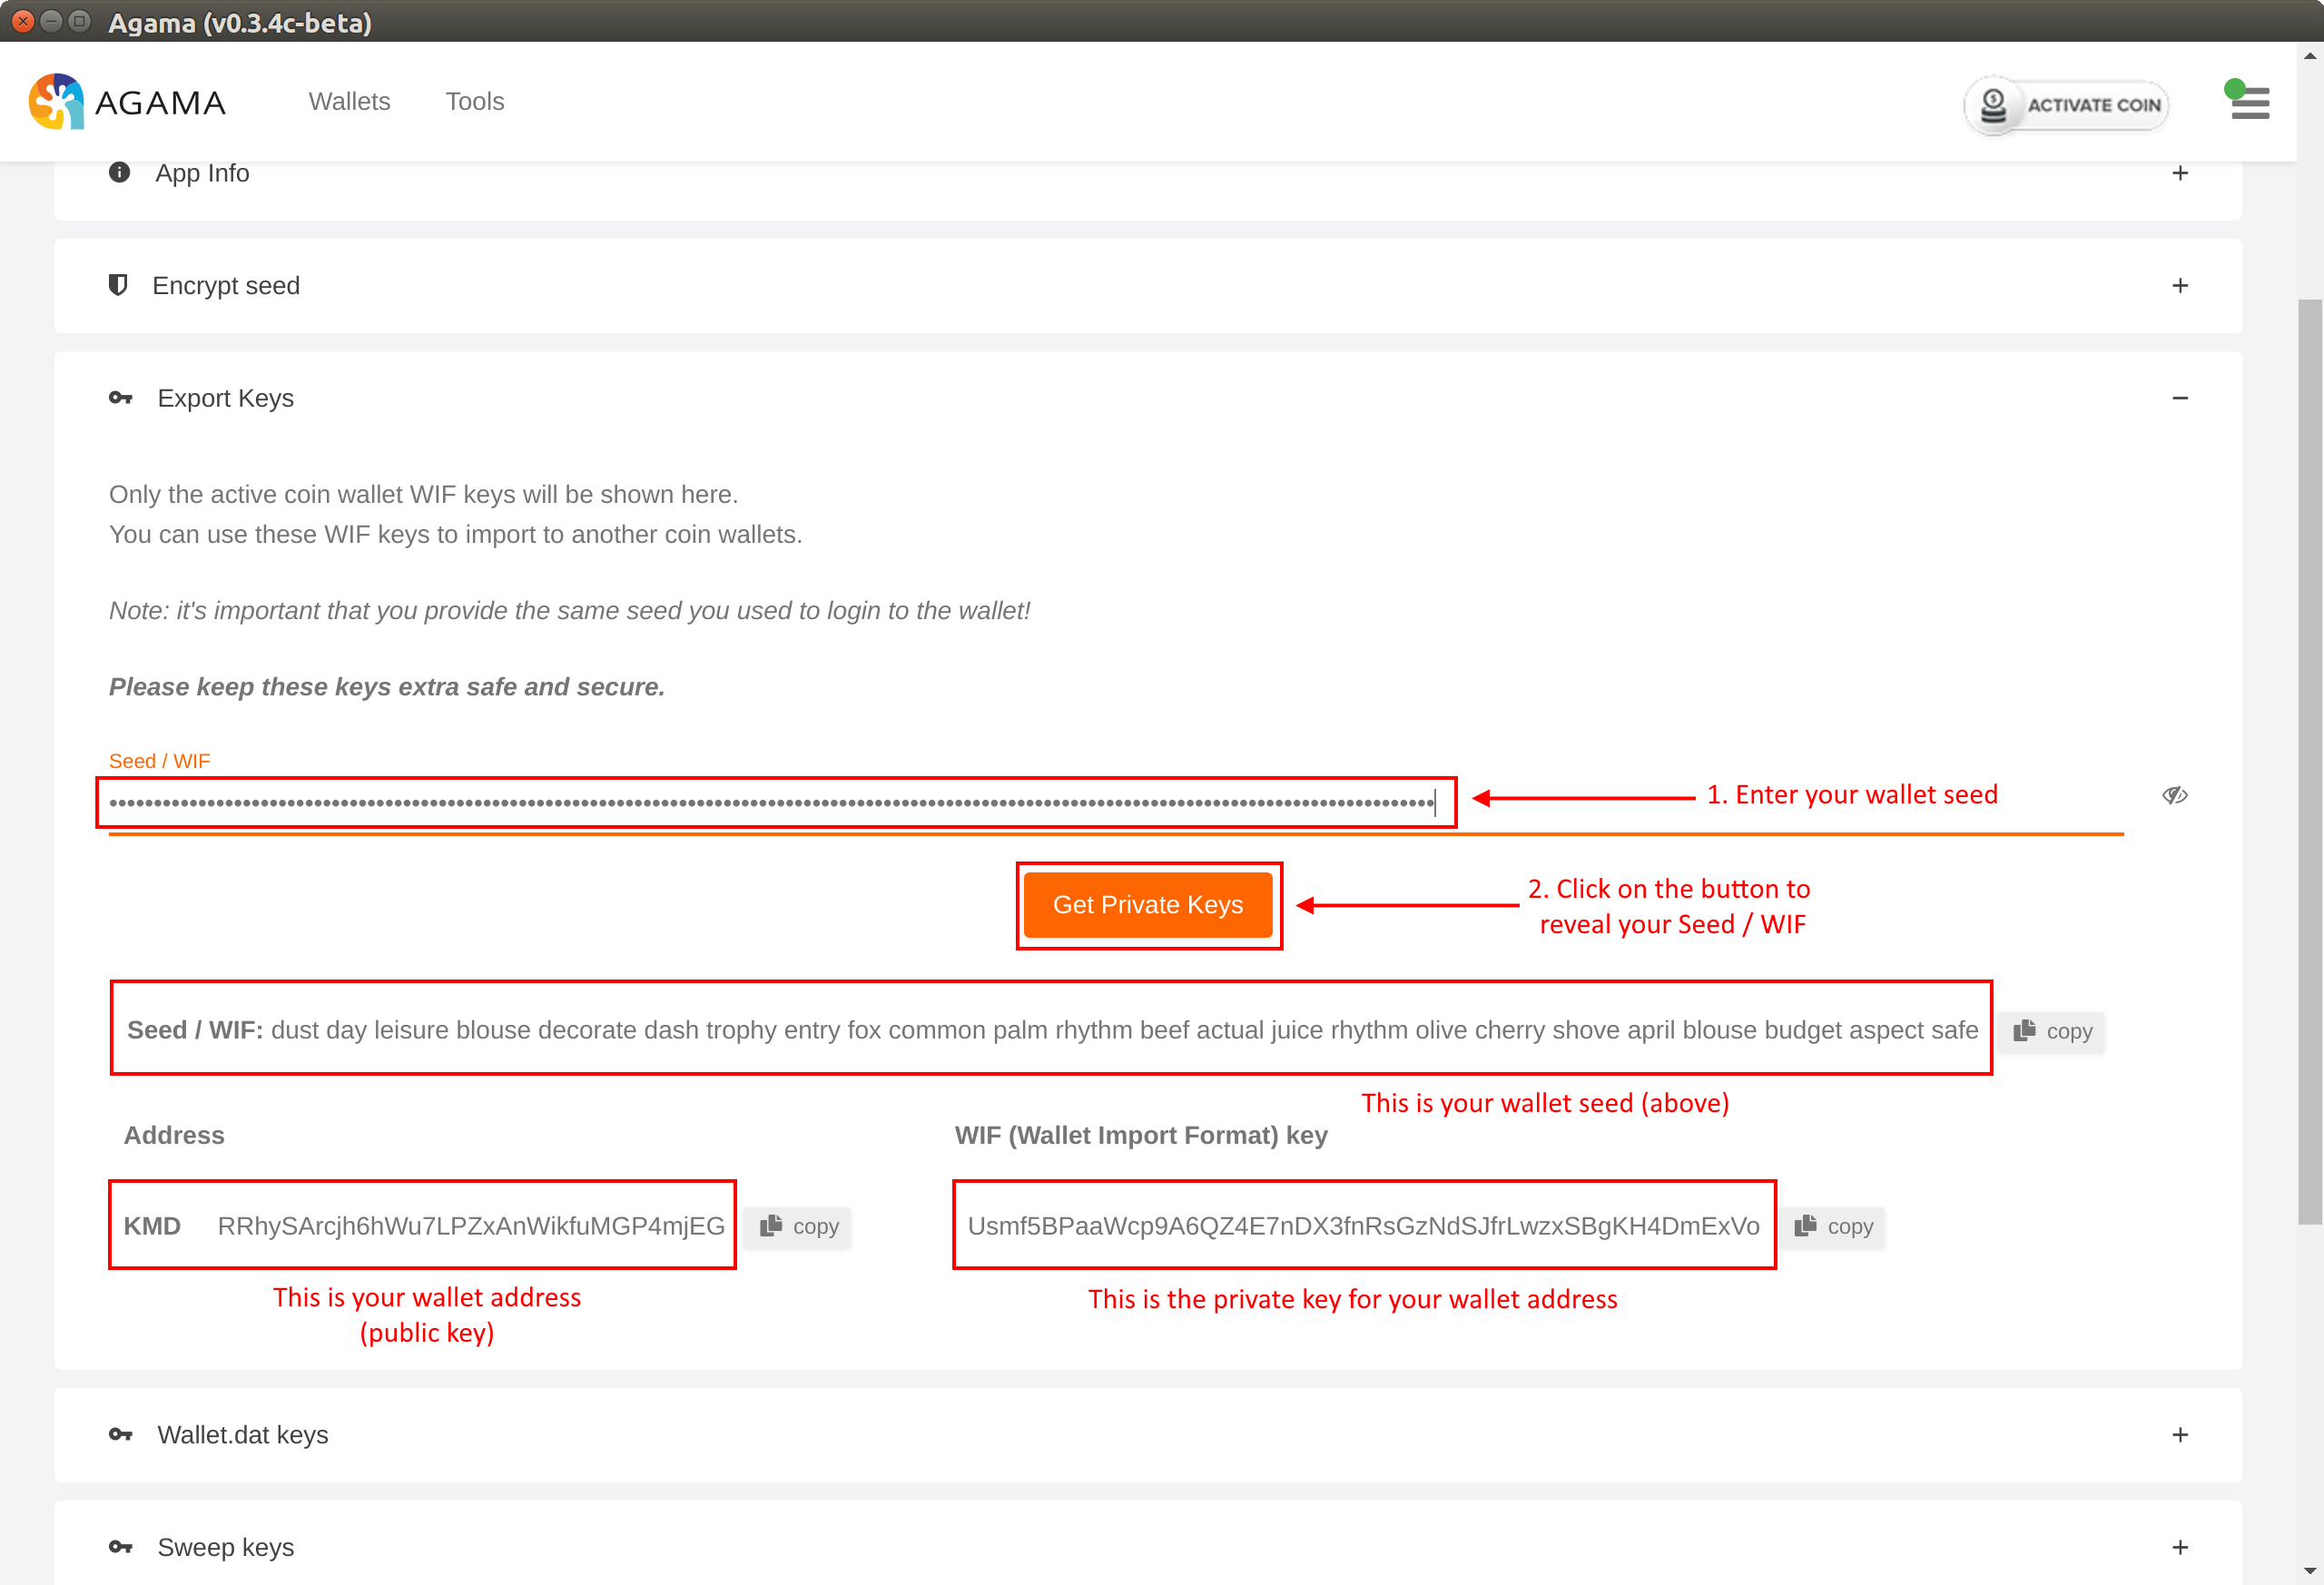Click the Sweep keys key icon
The width and height of the screenshot is (2324, 1585).
coord(120,1547)
